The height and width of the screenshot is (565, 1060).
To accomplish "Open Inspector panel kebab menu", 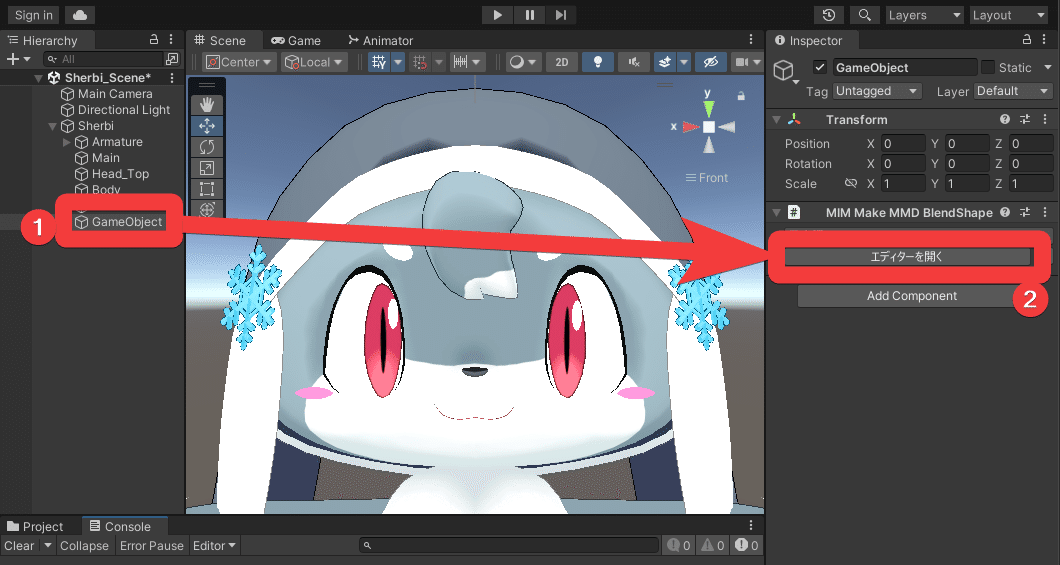I will point(1045,40).
